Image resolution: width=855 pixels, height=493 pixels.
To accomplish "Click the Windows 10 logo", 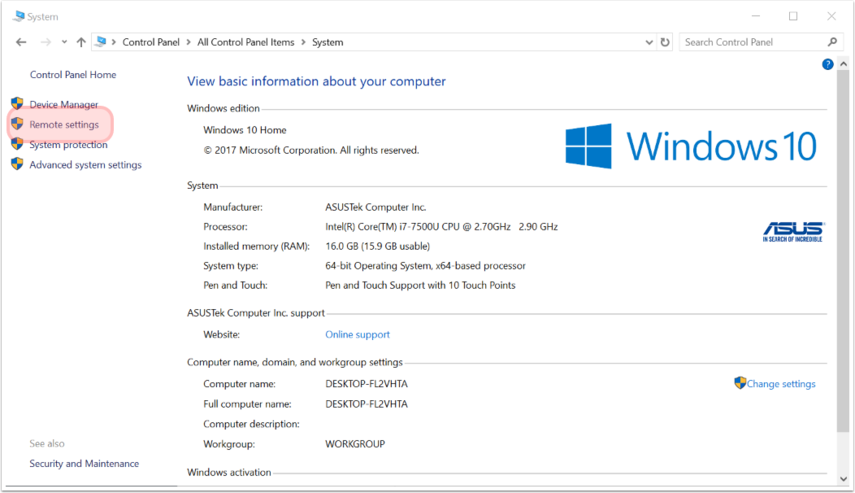I will (x=691, y=146).
